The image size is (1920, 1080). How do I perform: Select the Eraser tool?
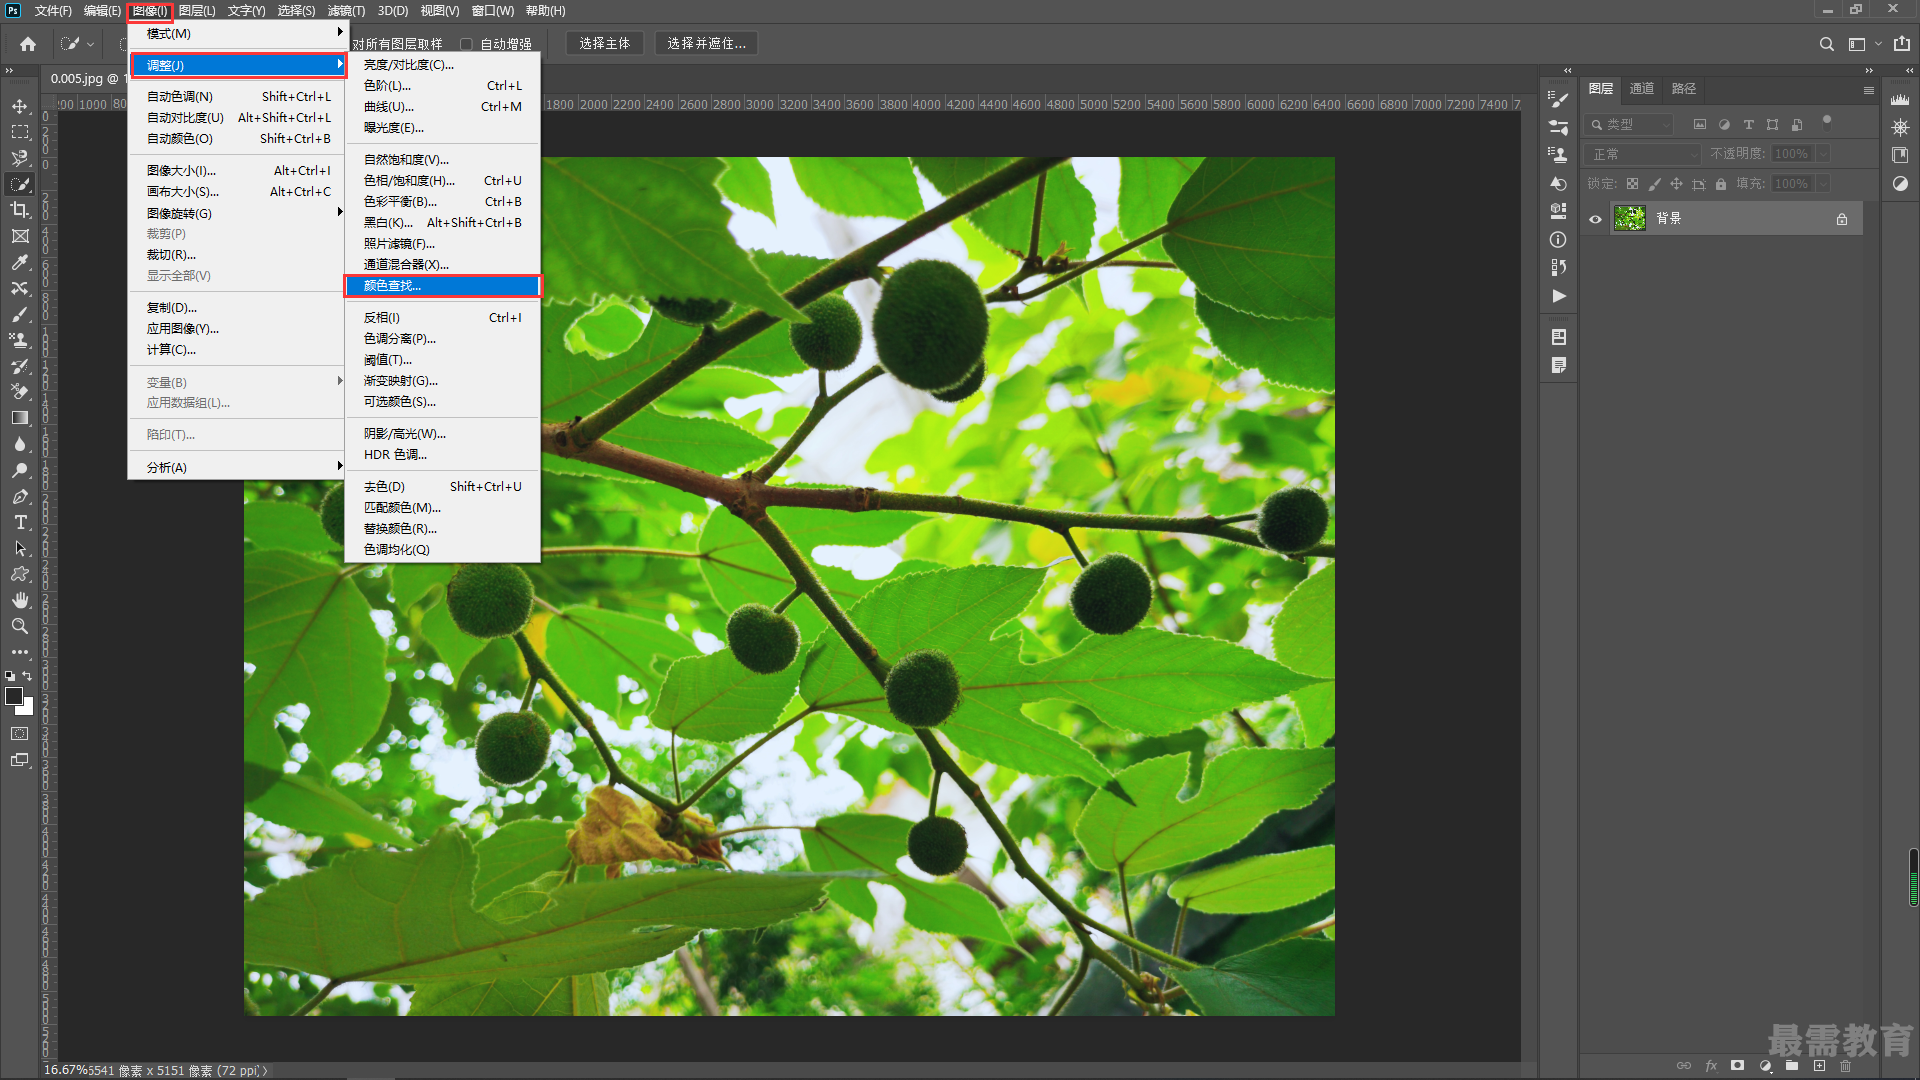click(x=20, y=392)
